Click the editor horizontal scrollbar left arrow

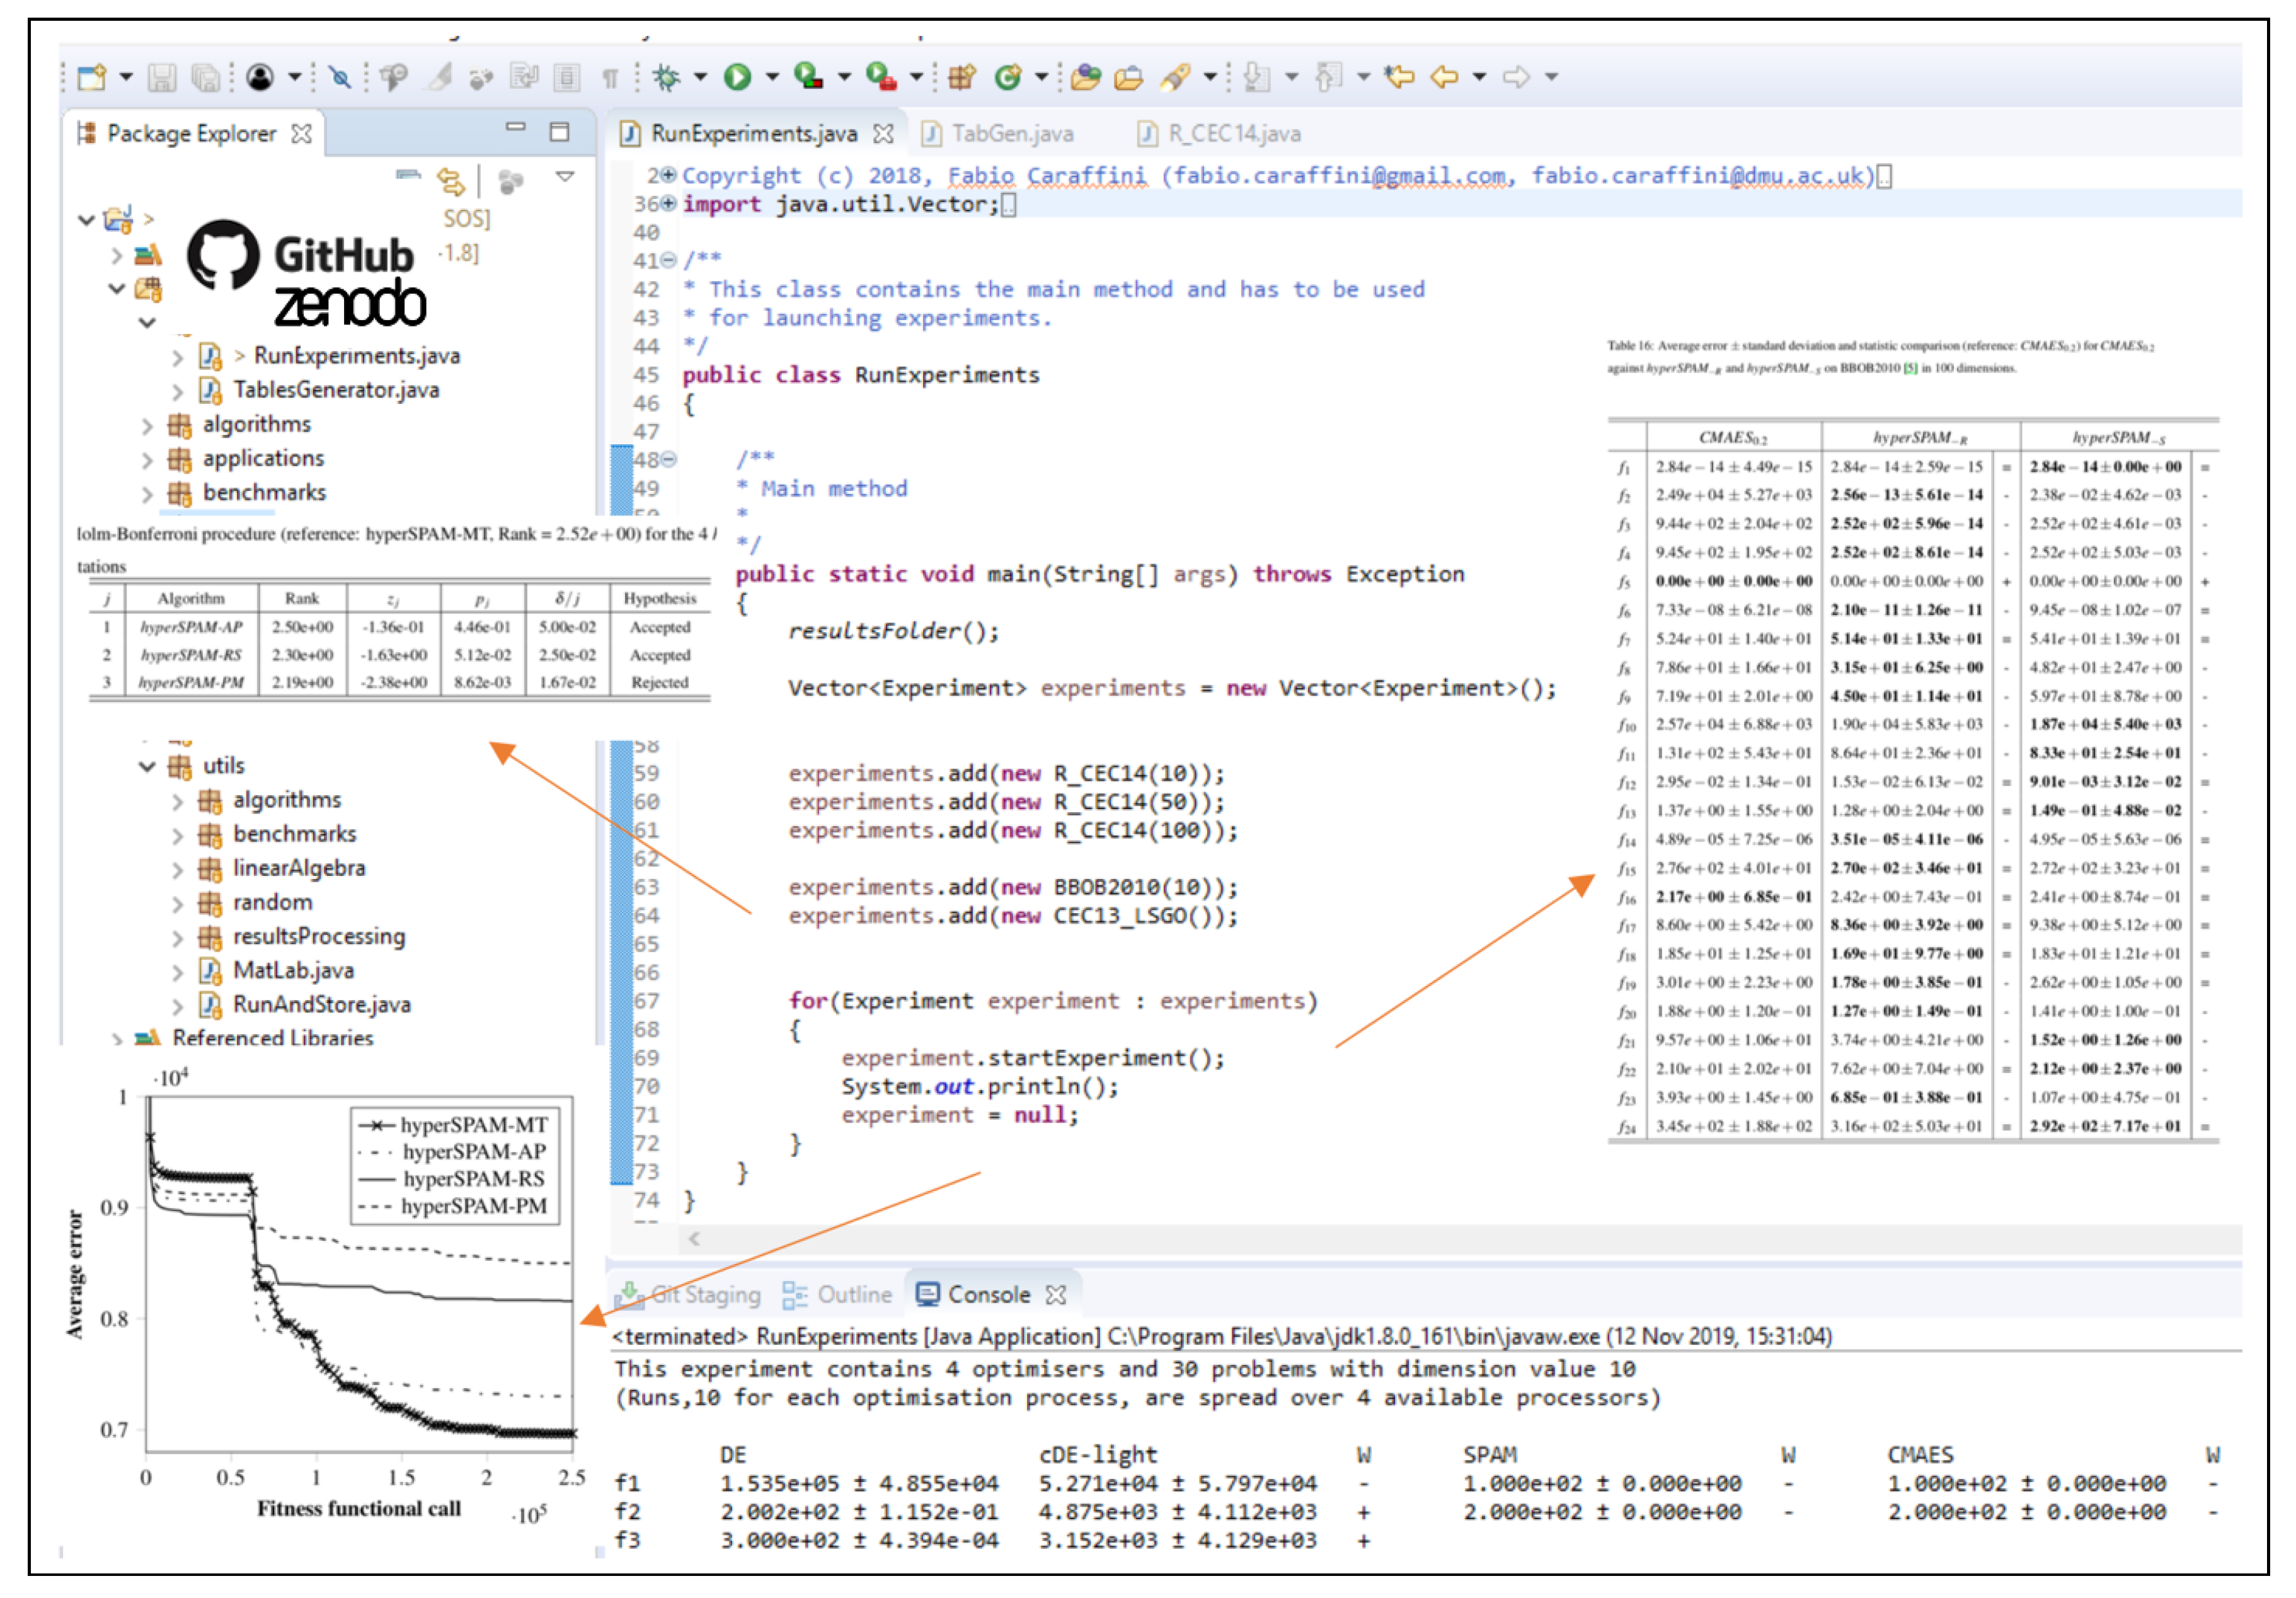[695, 1239]
